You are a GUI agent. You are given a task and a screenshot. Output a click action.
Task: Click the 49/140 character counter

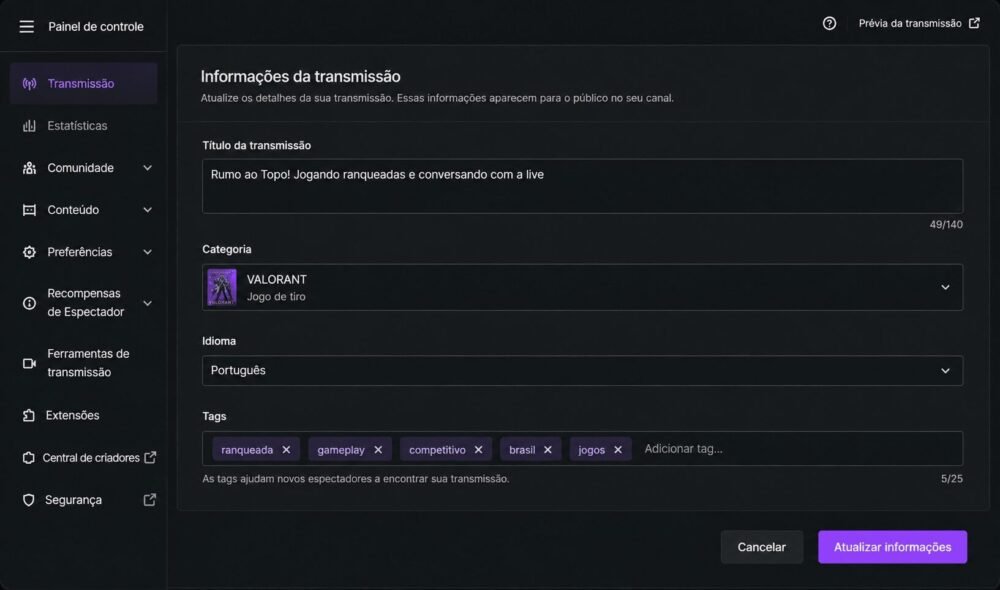(946, 225)
